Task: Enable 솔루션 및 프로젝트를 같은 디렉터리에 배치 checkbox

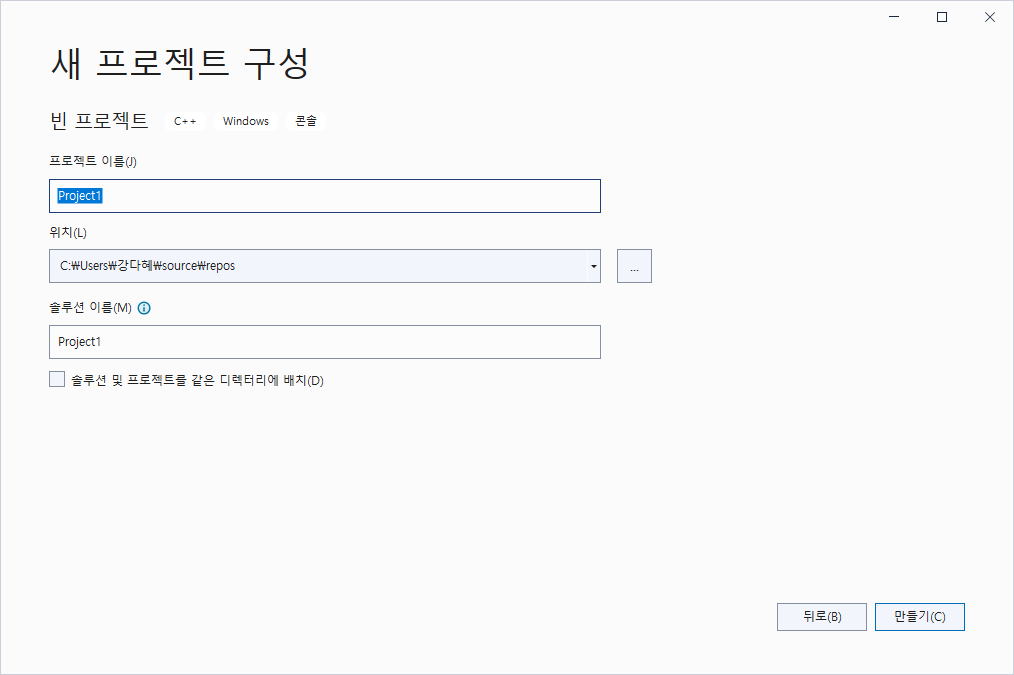Action: (x=57, y=380)
